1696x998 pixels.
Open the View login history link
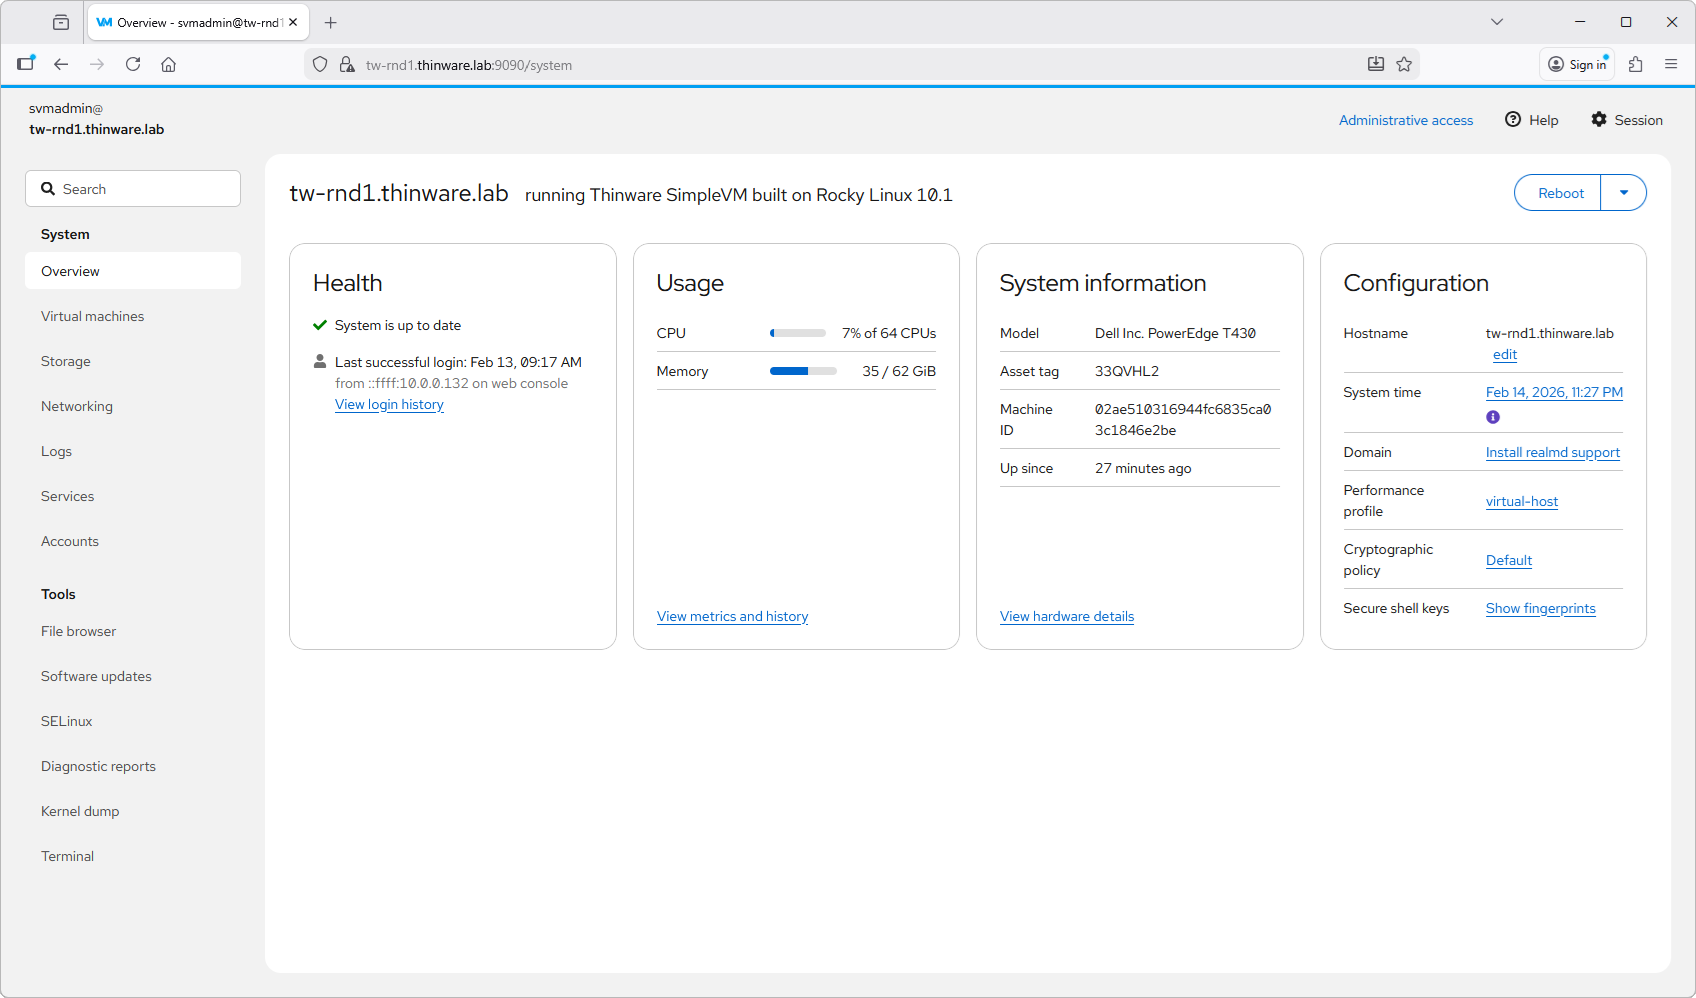click(x=389, y=405)
